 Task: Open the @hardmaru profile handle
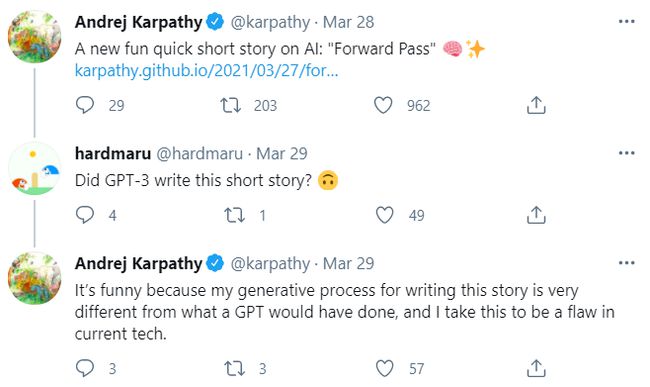(199, 154)
